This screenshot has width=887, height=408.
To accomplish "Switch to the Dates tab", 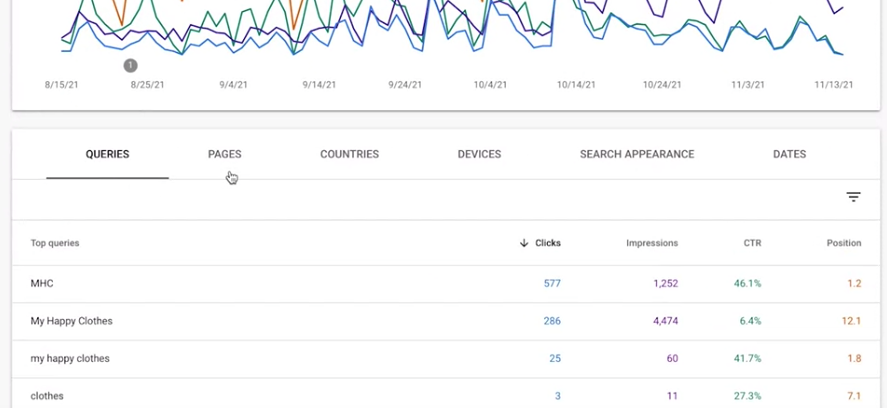I will [x=789, y=154].
